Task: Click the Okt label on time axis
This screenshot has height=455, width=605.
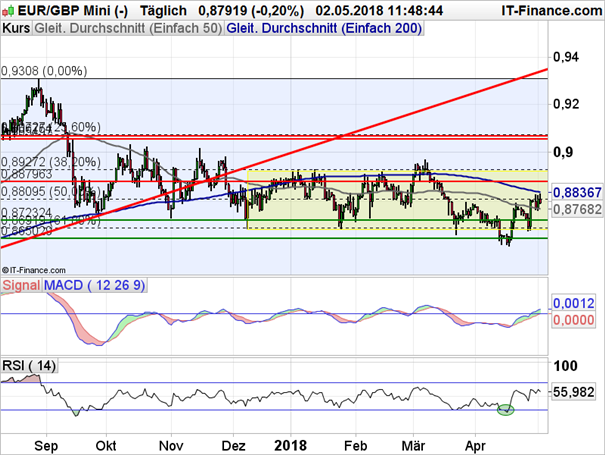Action: tap(106, 446)
